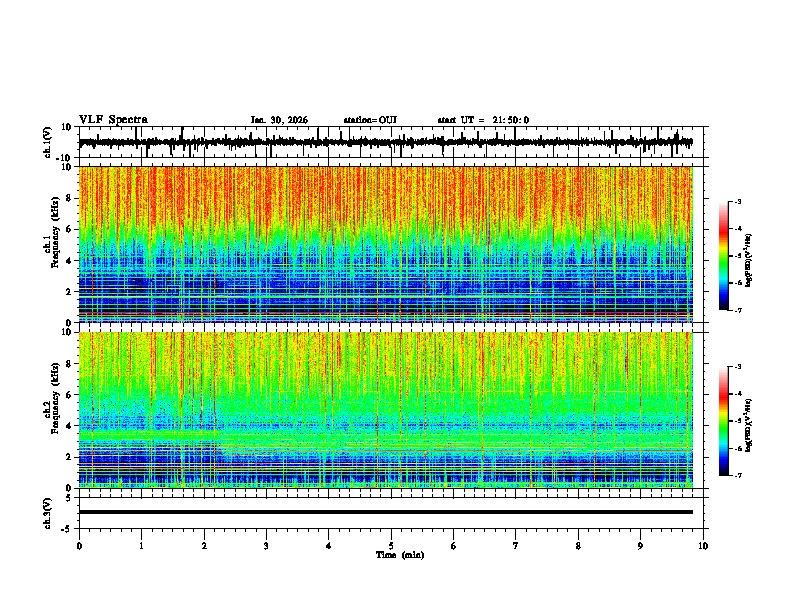Click the ch.1 color bar "log(PSD)(V²/Hz)" label
The height and width of the screenshot is (612, 792).
[749, 260]
